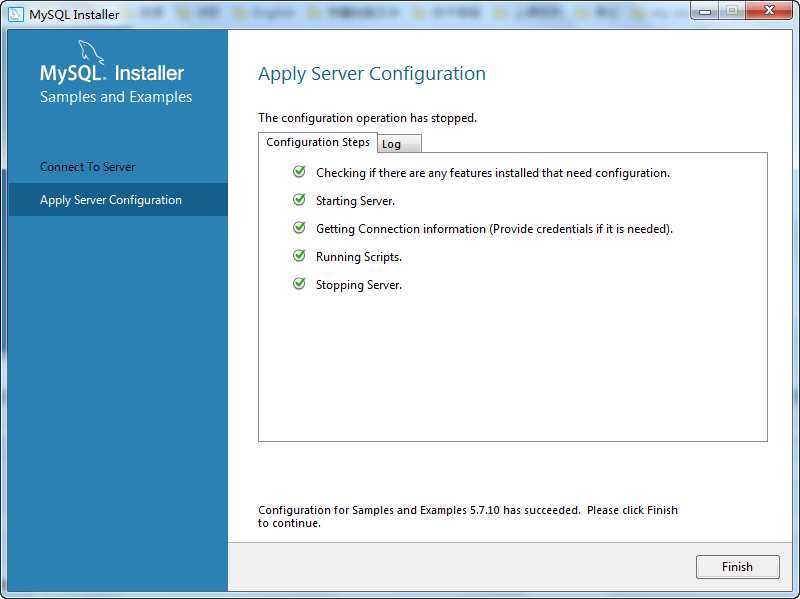Screen dimensions: 800x599
Task: Click the MySQL Installer title bar icon
Action: tap(15, 14)
